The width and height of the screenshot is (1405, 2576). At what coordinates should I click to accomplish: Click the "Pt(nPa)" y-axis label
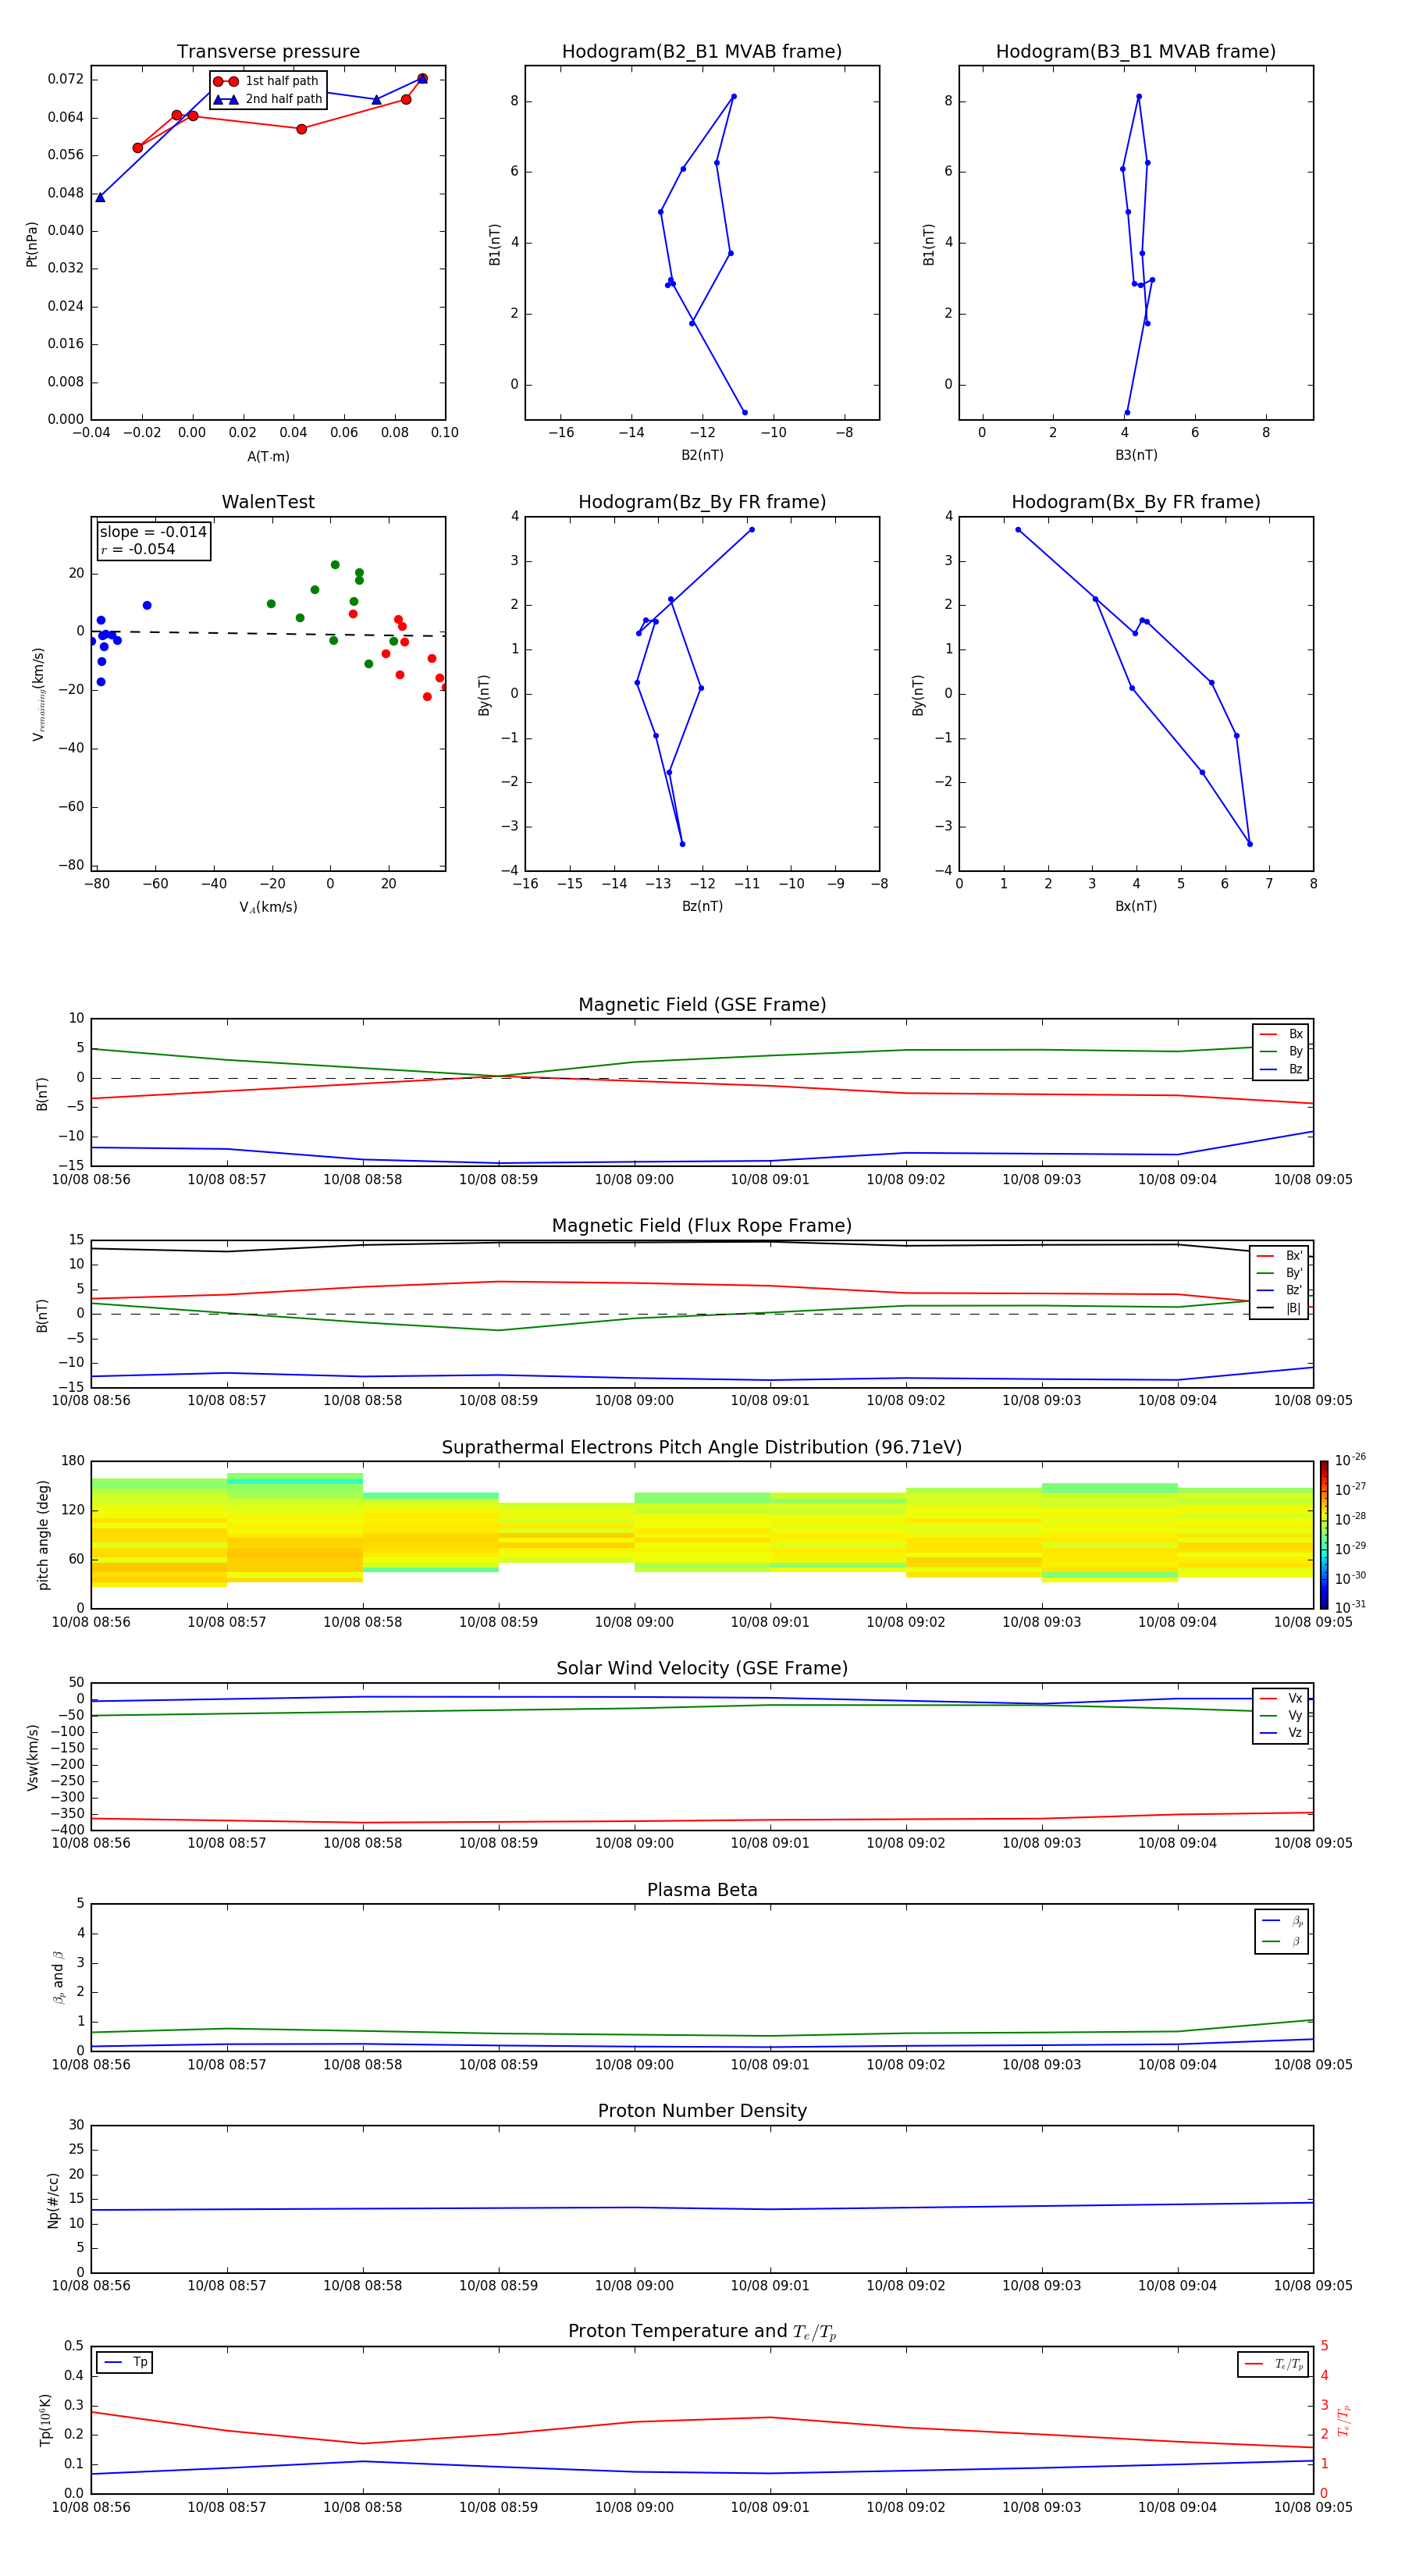[x=31, y=244]
